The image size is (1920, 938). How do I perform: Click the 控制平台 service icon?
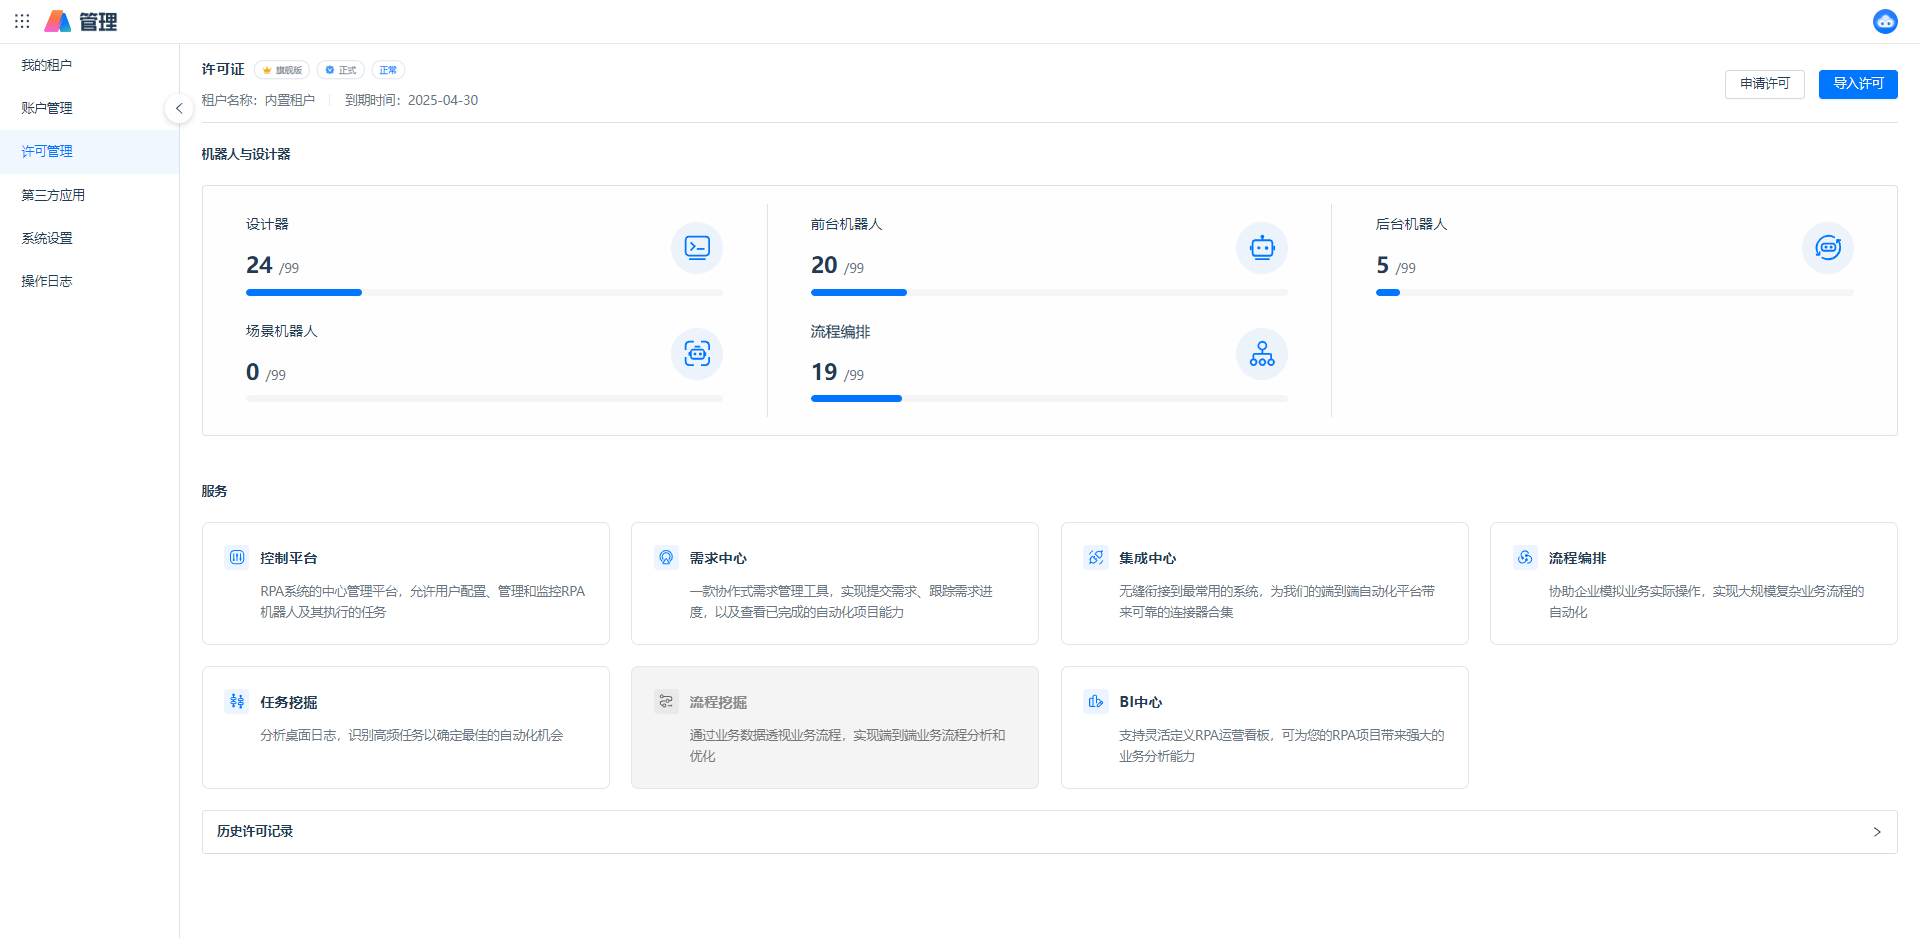coord(237,558)
